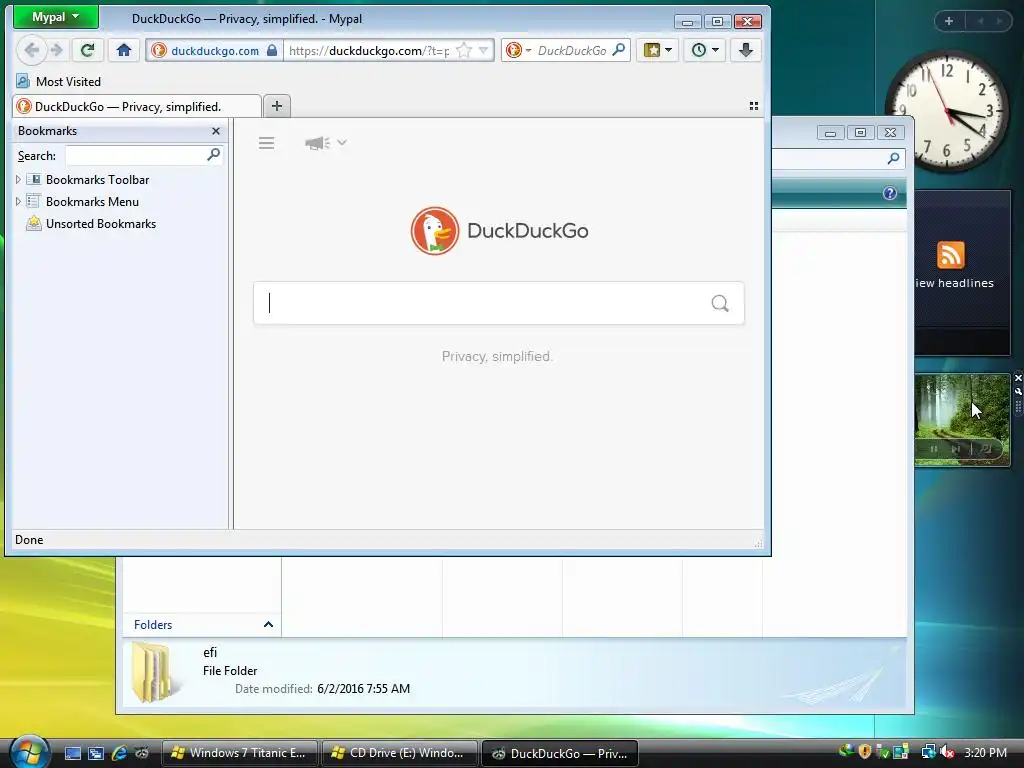Expand the Bookmarks button dropdown arrow
The height and width of the screenshot is (768, 1024).
point(669,50)
